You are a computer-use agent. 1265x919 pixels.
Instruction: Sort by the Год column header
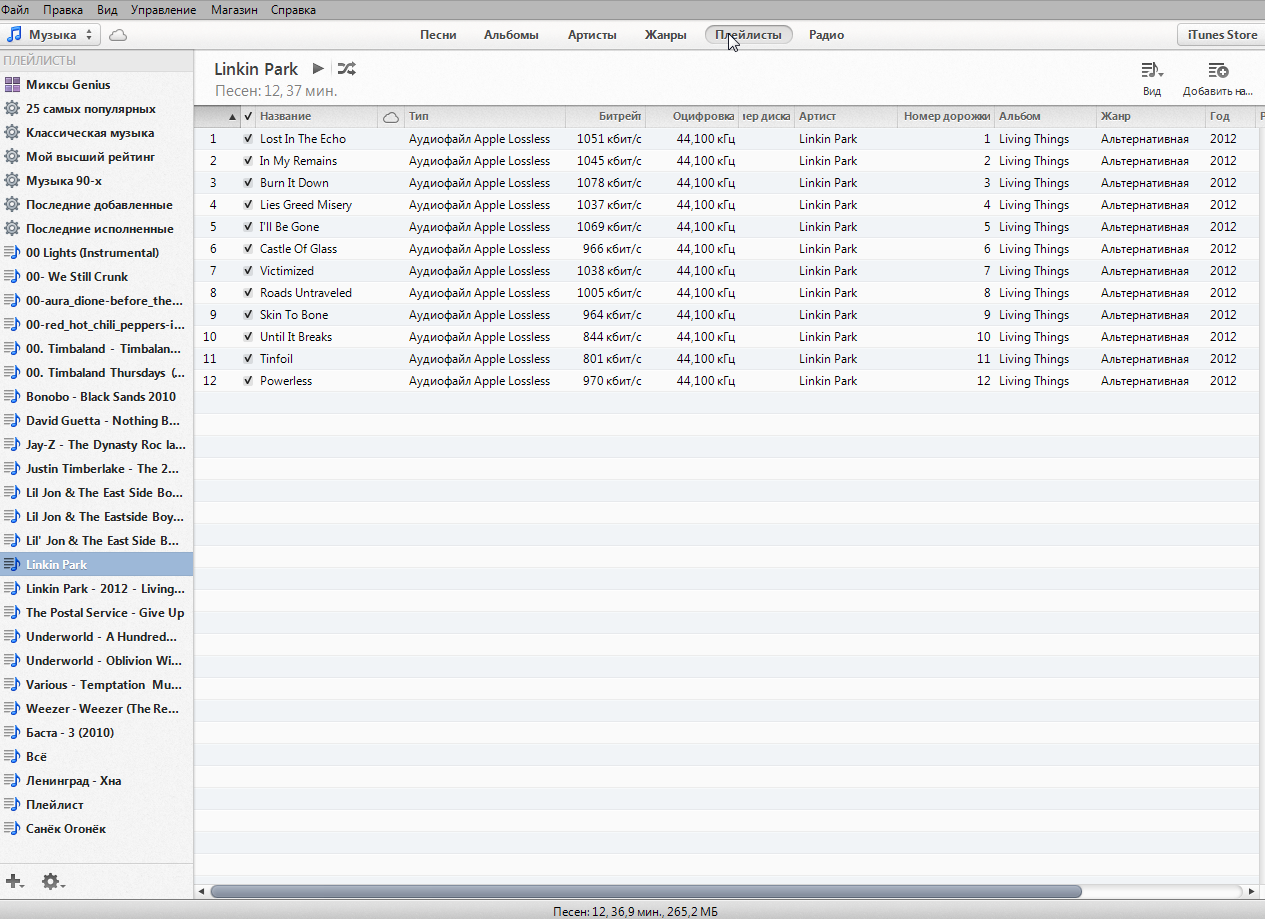[x=1230, y=117]
